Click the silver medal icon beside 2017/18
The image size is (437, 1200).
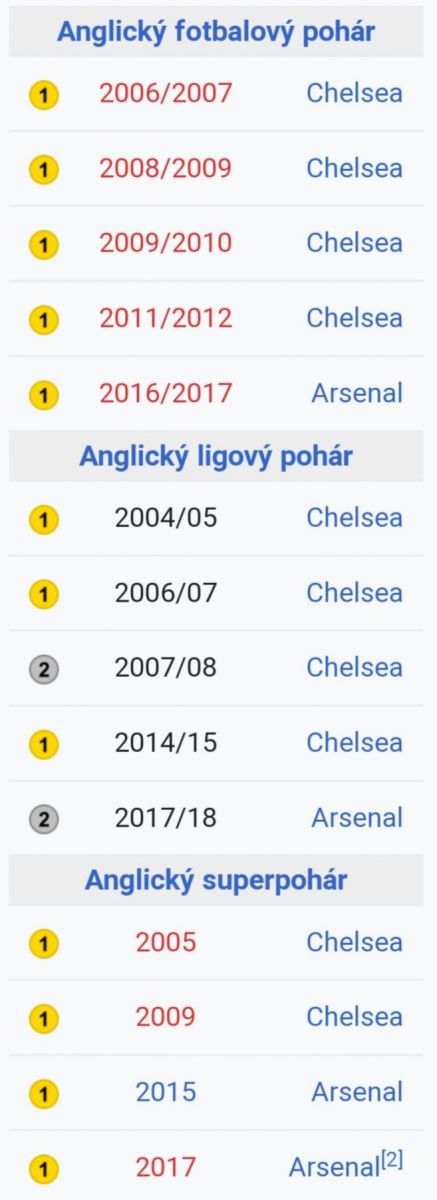click(x=43, y=820)
